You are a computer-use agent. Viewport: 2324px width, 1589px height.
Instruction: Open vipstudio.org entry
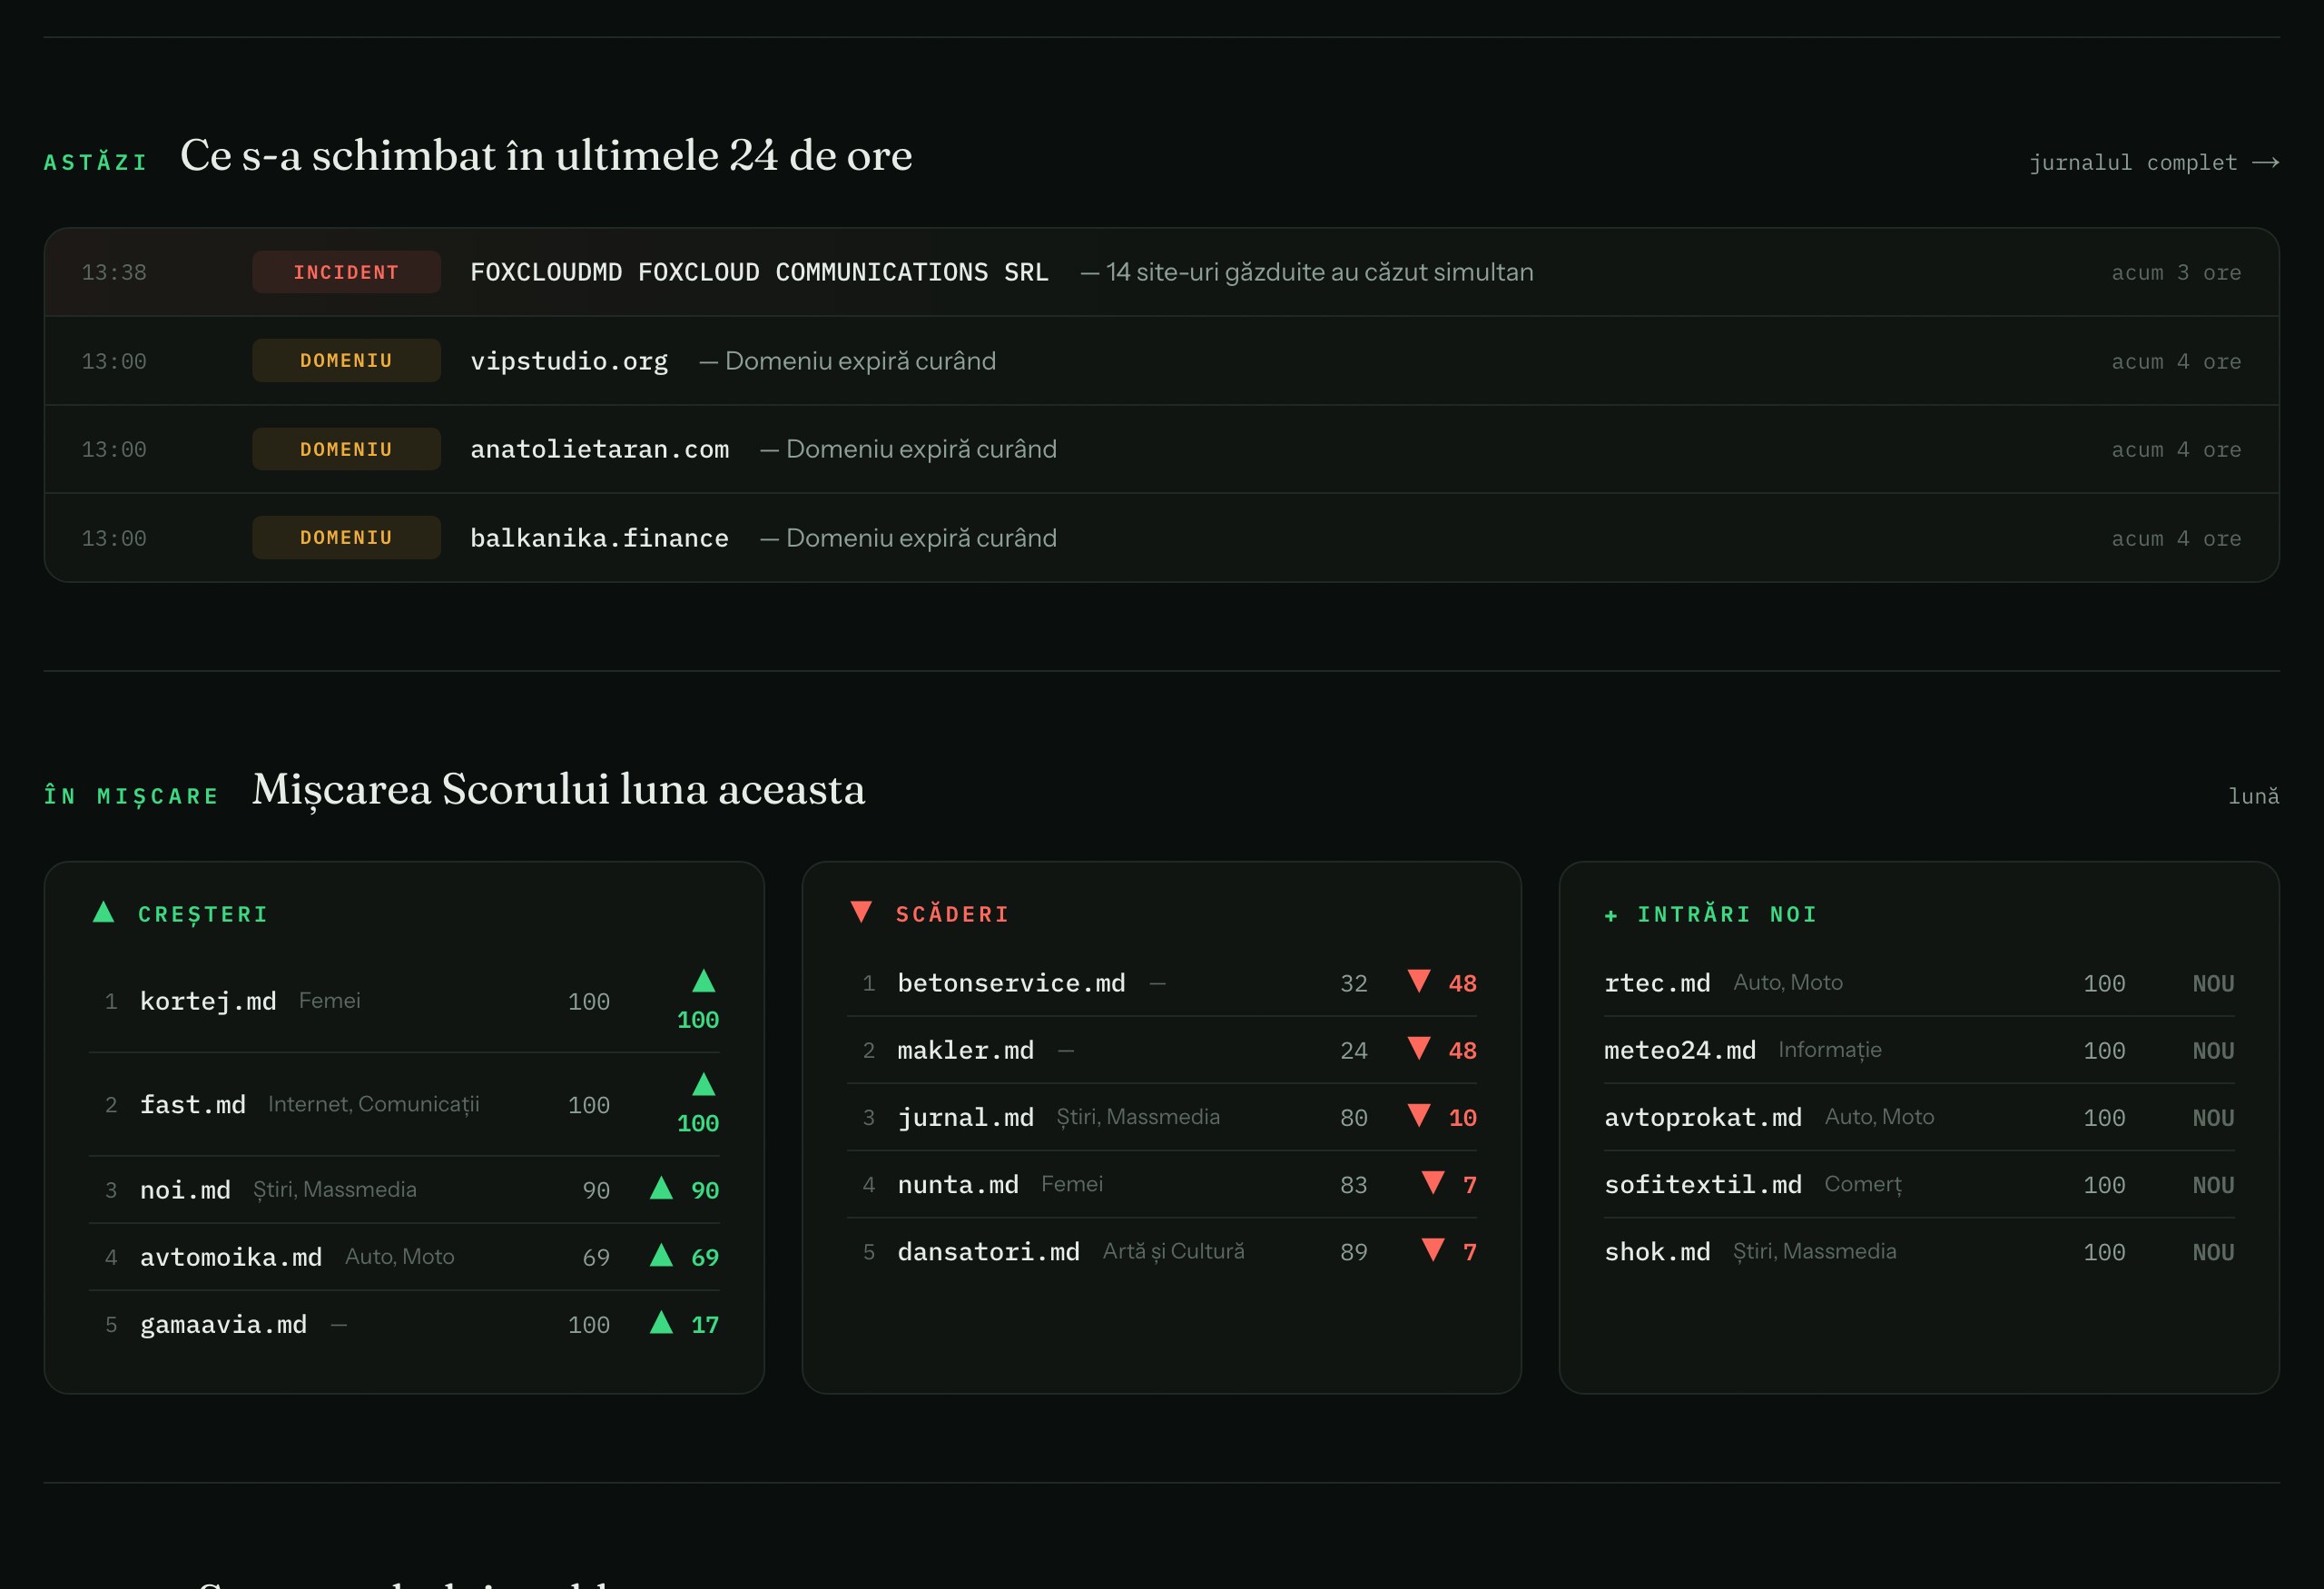click(569, 361)
